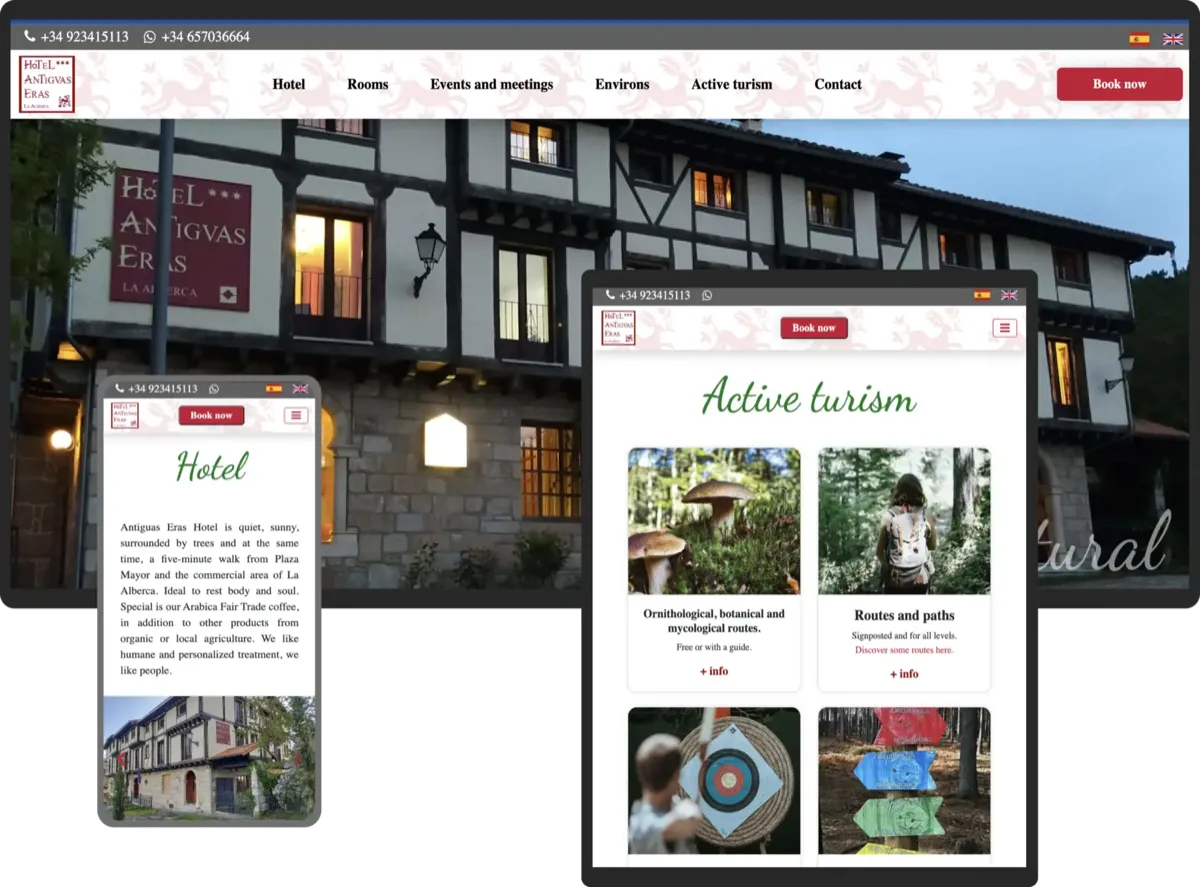Click the UK flag in desktop header

[x=1172, y=39]
